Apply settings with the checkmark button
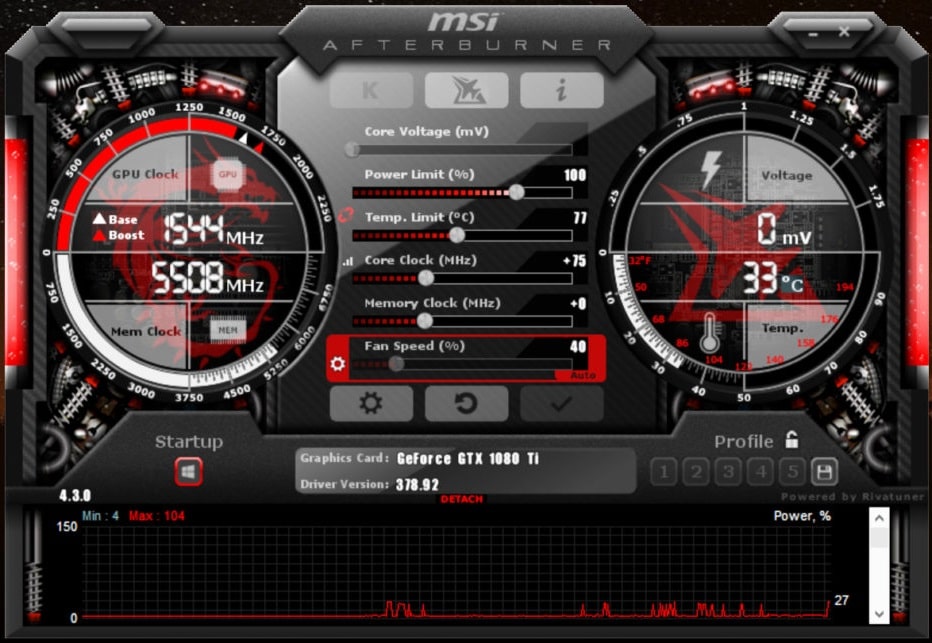The width and height of the screenshot is (932, 643). [562, 404]
